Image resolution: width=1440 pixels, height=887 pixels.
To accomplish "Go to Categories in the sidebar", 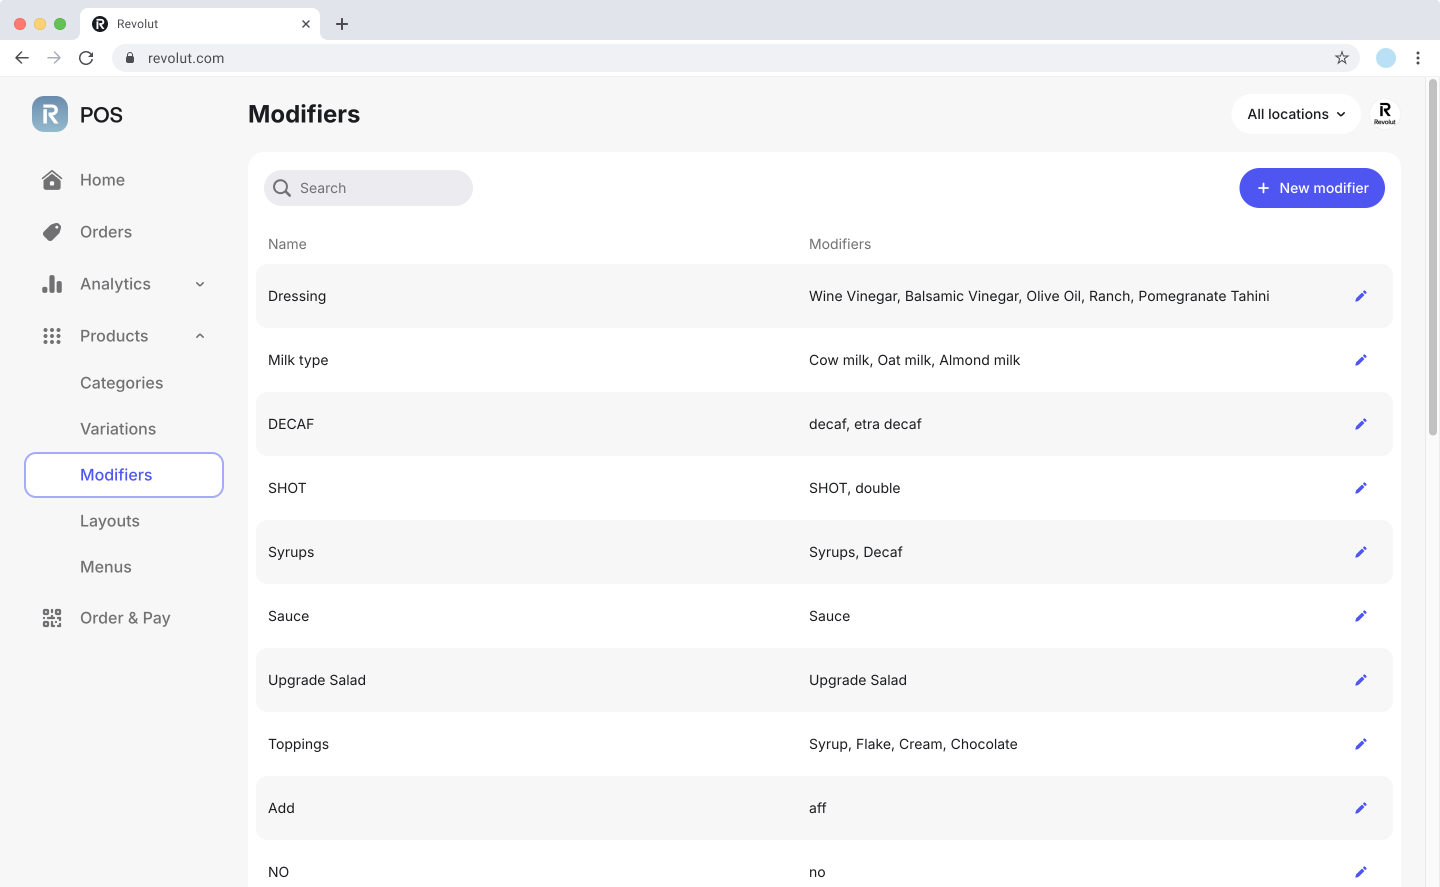I will [121, 383].
